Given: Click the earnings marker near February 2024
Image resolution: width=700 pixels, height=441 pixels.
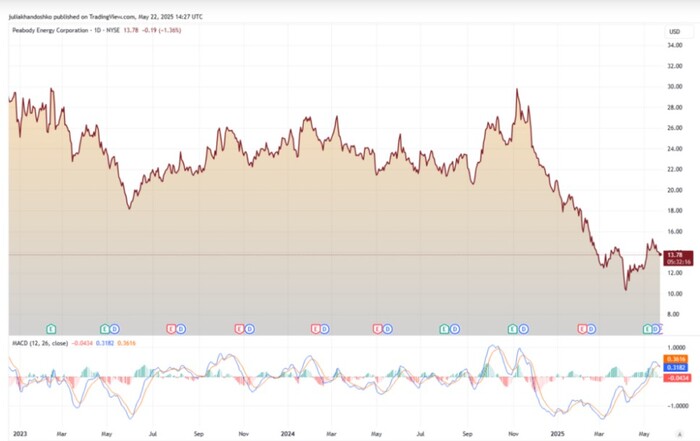Looking at the screenshot, I should (314, 328).
